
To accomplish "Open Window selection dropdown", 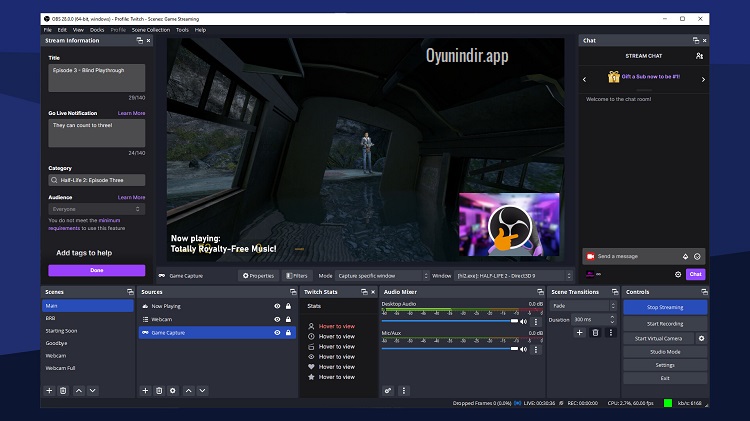I will click(513, 276).
